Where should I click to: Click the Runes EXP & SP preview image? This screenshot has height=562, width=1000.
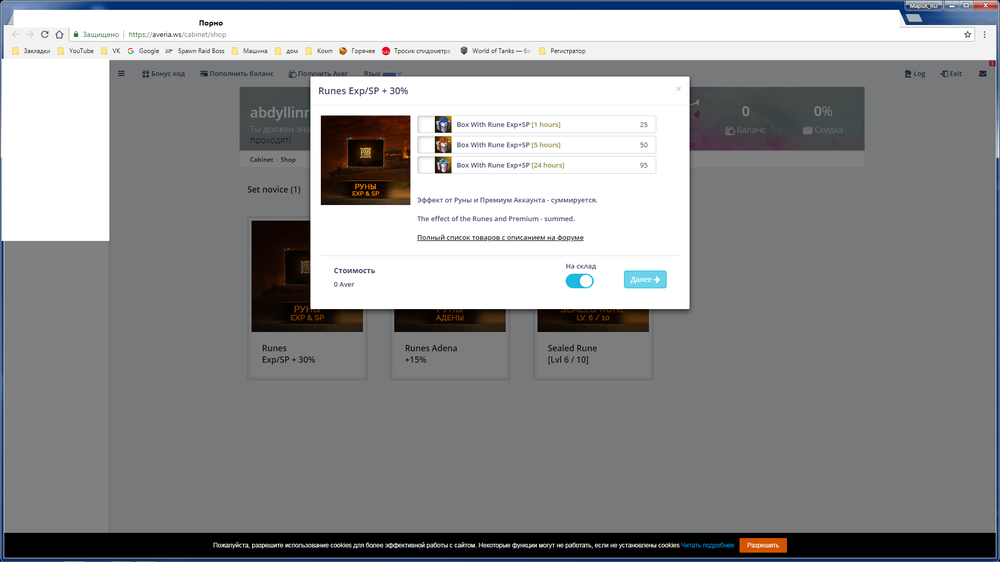[365, 160]
